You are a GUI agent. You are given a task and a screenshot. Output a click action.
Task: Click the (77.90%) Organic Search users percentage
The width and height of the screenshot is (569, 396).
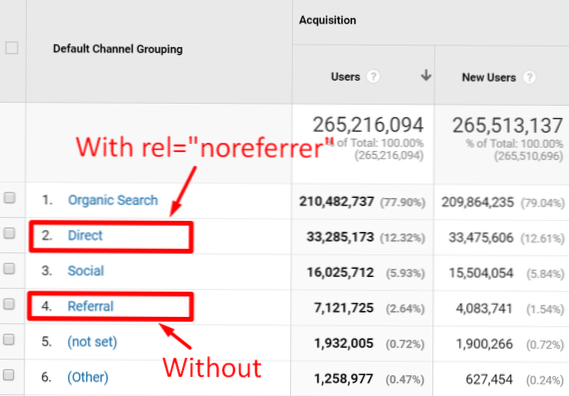[402, 203]
